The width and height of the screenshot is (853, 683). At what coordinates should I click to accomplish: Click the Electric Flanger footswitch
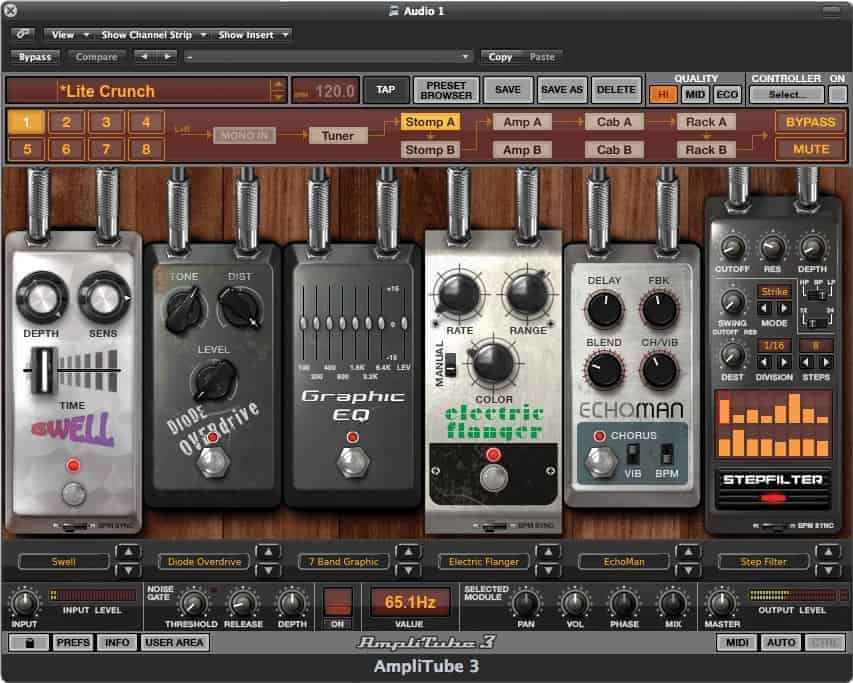point(491,477)
